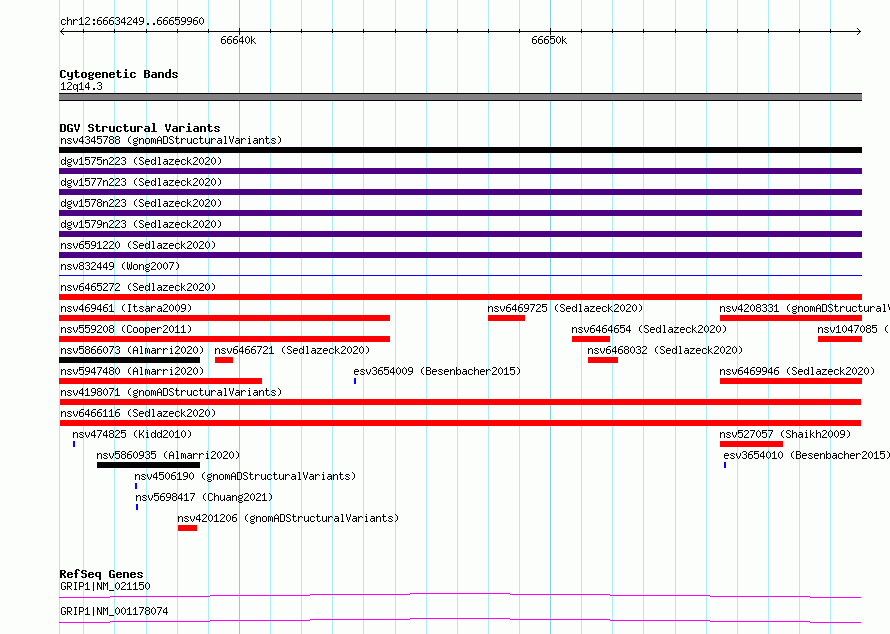Click the 12q14.3 band label
The height and width of the screenshot is (634, 890).
(81, 86)
